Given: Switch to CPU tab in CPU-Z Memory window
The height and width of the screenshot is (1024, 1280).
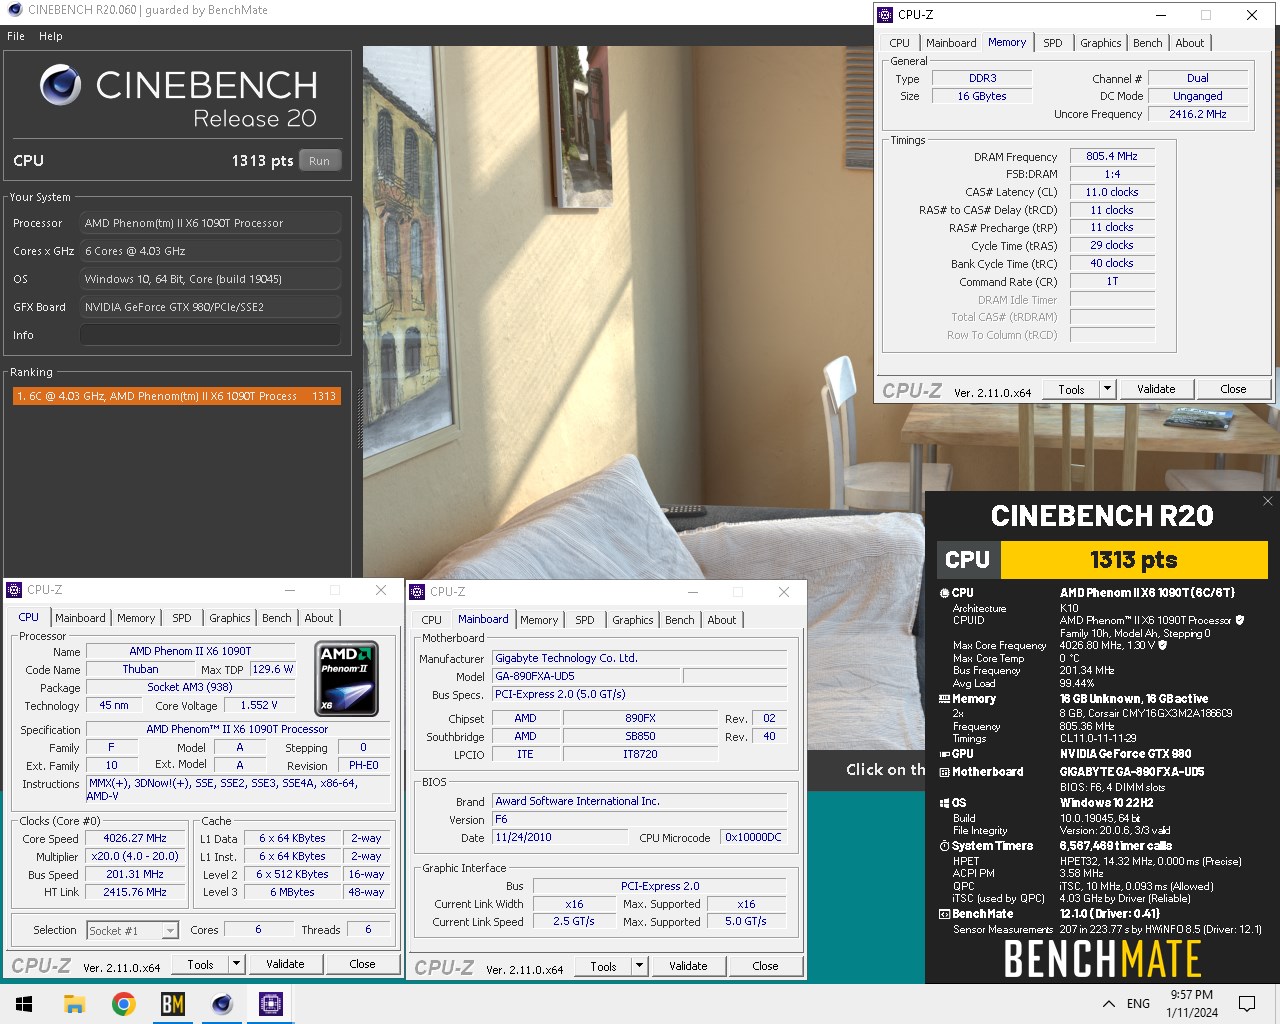Looking at the screenshot, I should tap(899, 43).
